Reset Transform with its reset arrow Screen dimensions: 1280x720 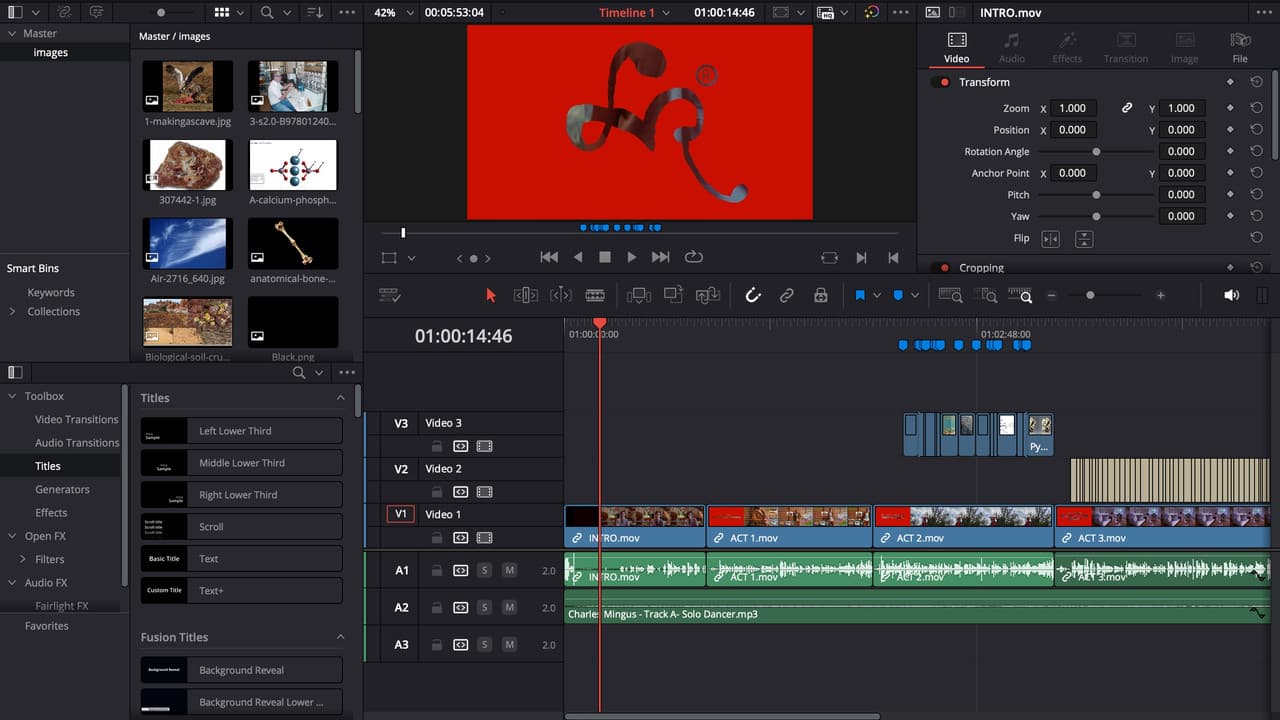tap(1257, 82)
